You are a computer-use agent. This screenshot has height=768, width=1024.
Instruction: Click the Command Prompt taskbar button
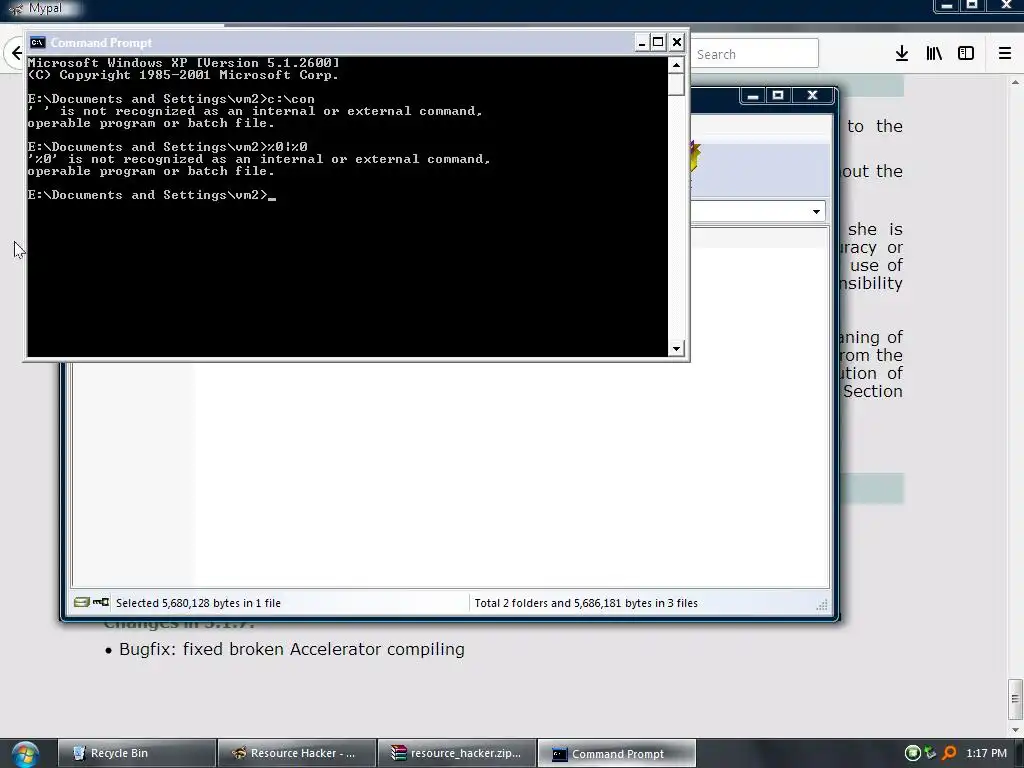coord(616,754)
